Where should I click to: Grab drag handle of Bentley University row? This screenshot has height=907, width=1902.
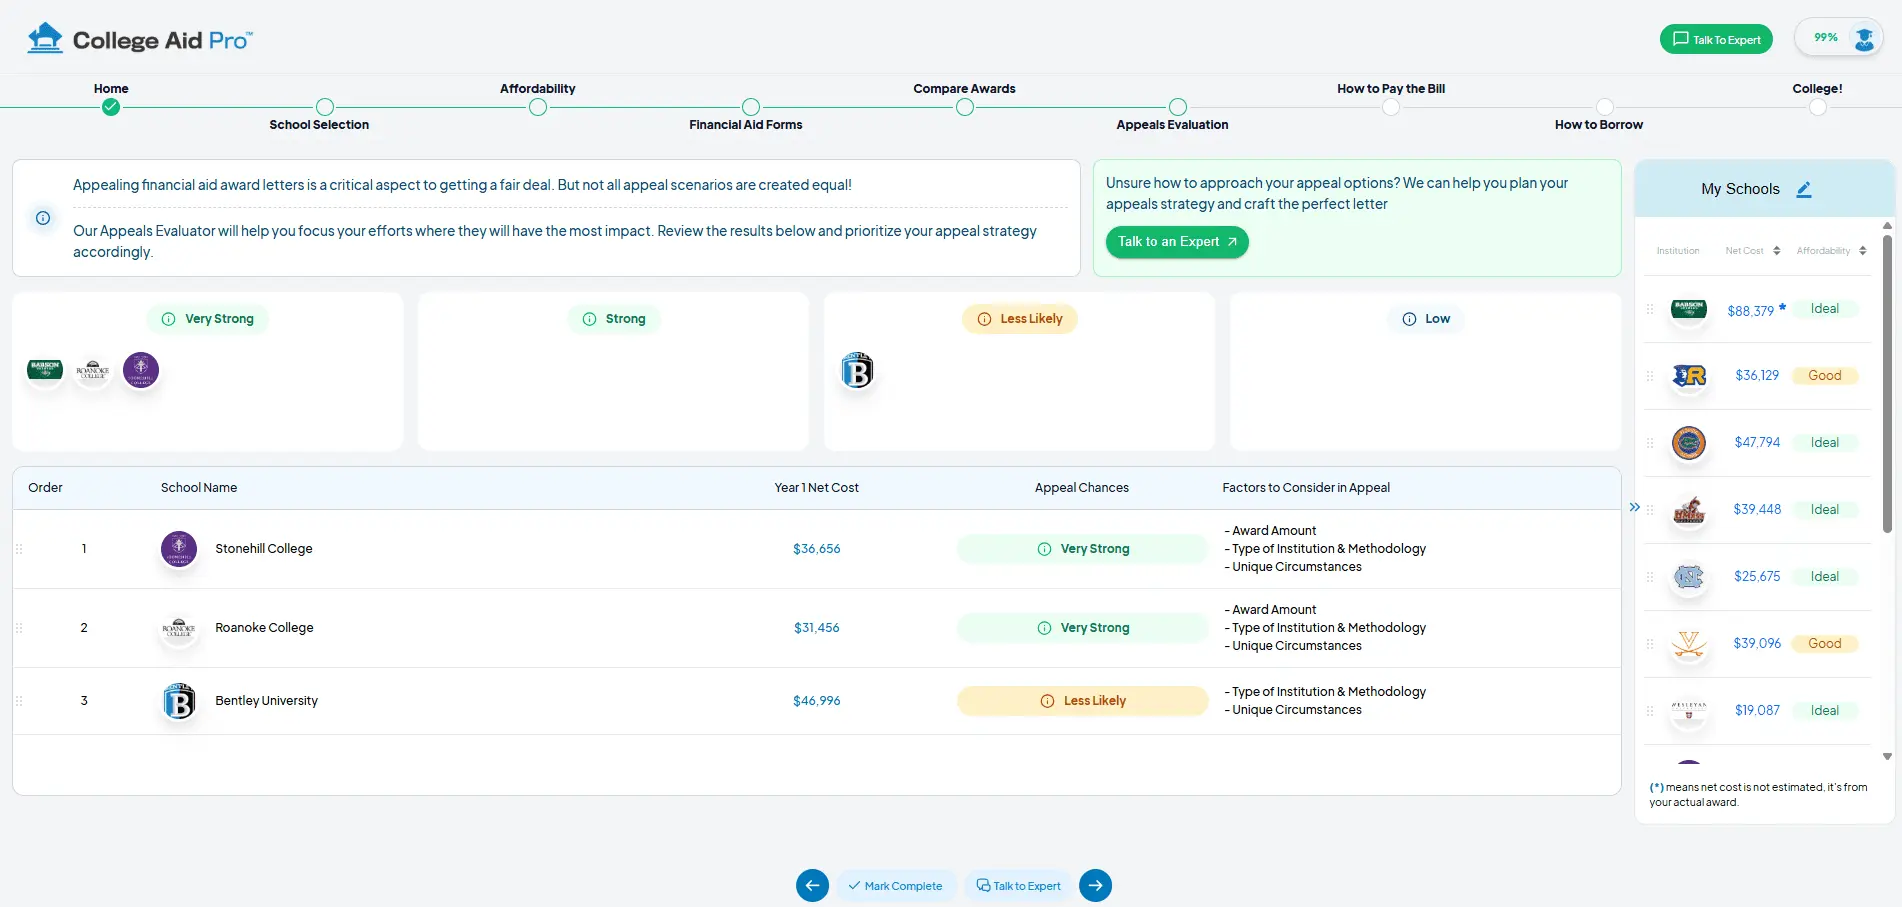(19, 701)
